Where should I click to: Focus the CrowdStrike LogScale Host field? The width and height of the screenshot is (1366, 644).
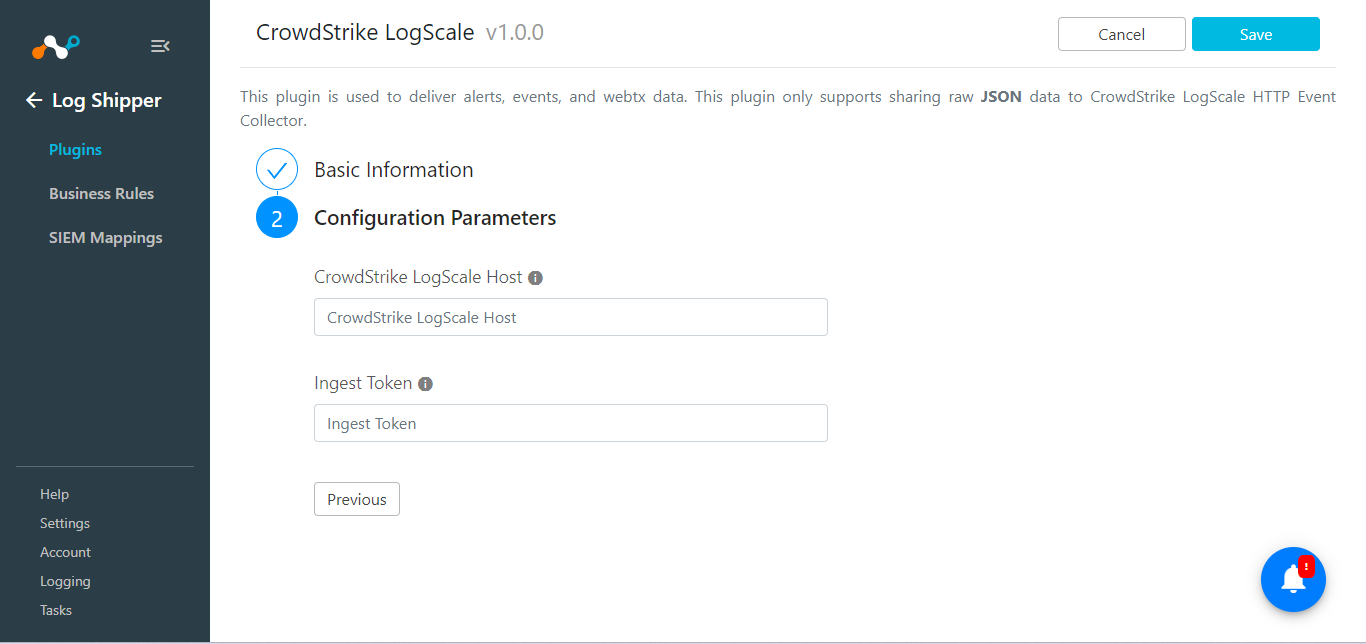(571, 317)
